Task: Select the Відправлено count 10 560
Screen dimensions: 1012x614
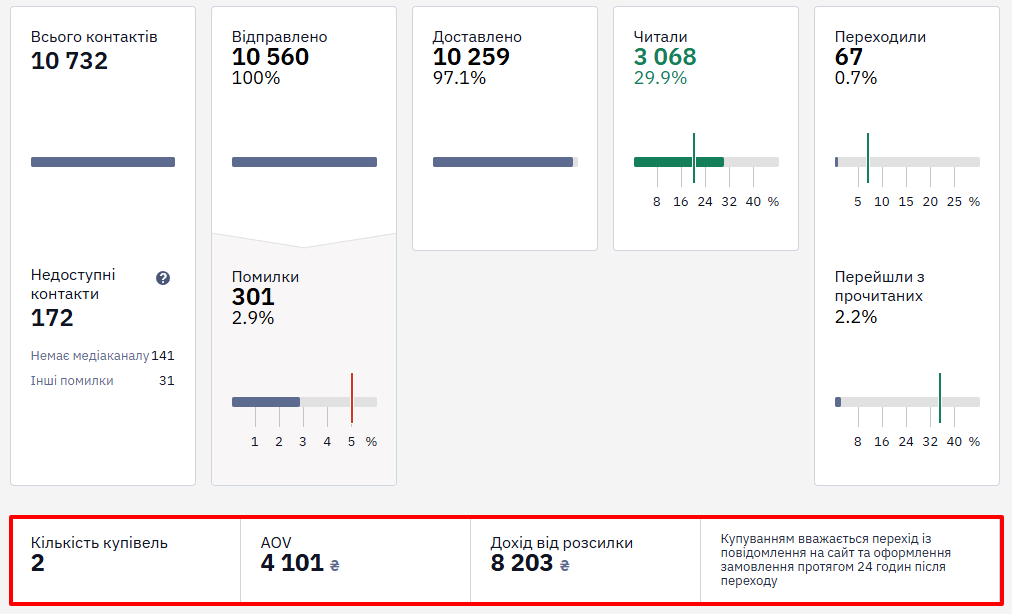Action: tap(270, 57)
